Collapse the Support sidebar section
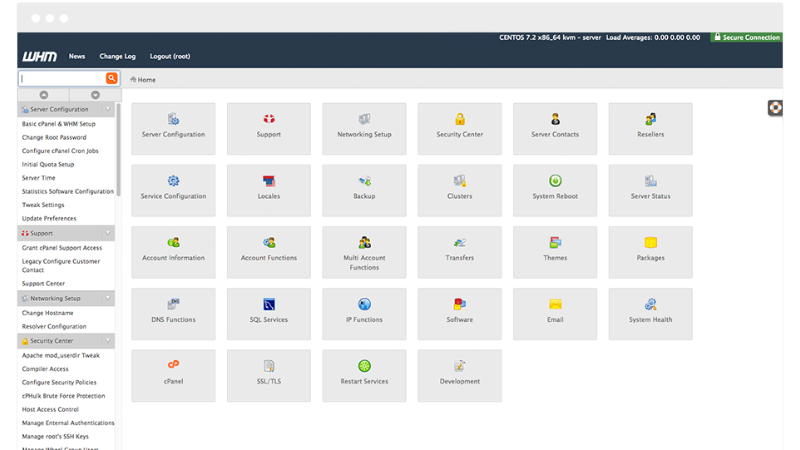The image size is (800, 450). click(109, 233)
